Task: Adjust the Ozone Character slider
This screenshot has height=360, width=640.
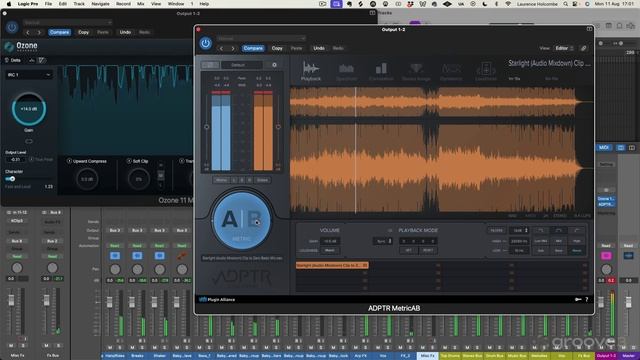Action: click(x=11, y=179)
